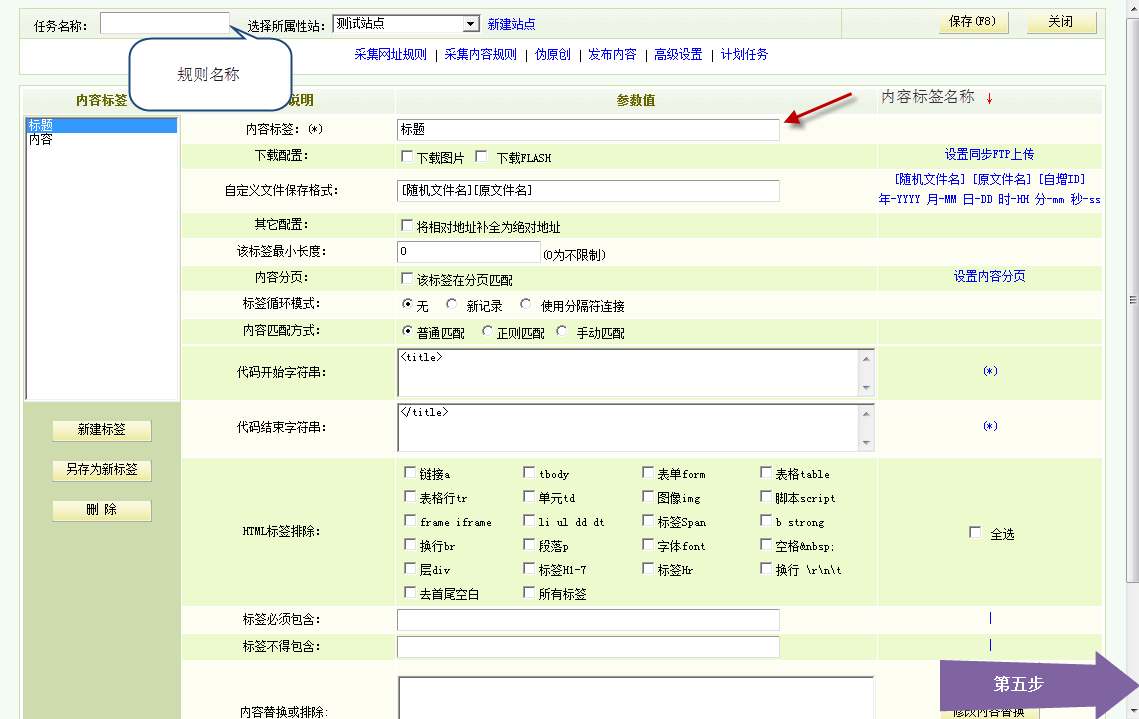Insert the 月-MM date placeholder

click(941, 199)
